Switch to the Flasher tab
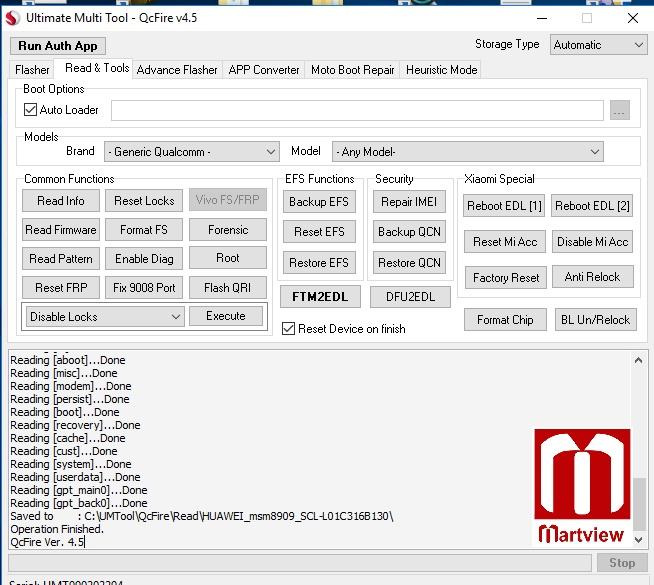654x585 pixels. [x=32, y=70]
